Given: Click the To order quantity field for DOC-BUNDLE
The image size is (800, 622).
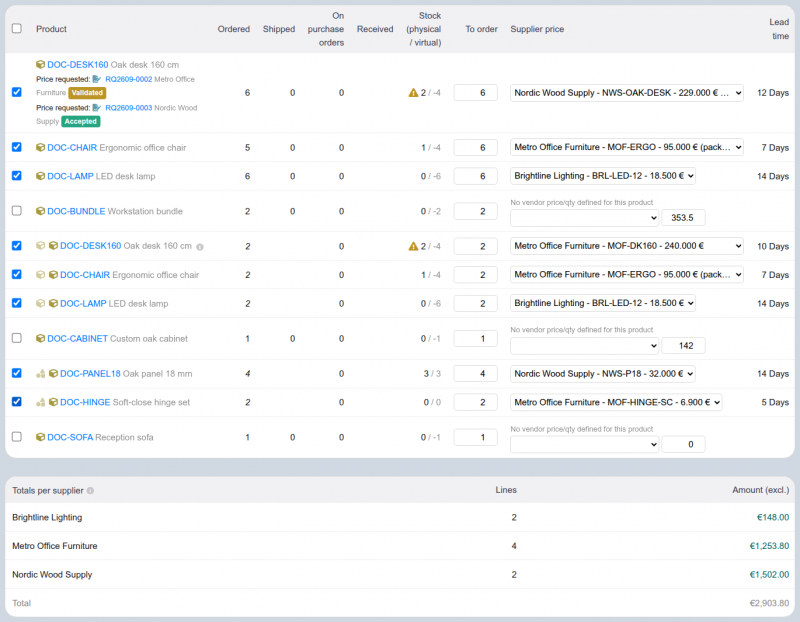Looking at the screenshot, I should tap(476, 211).
